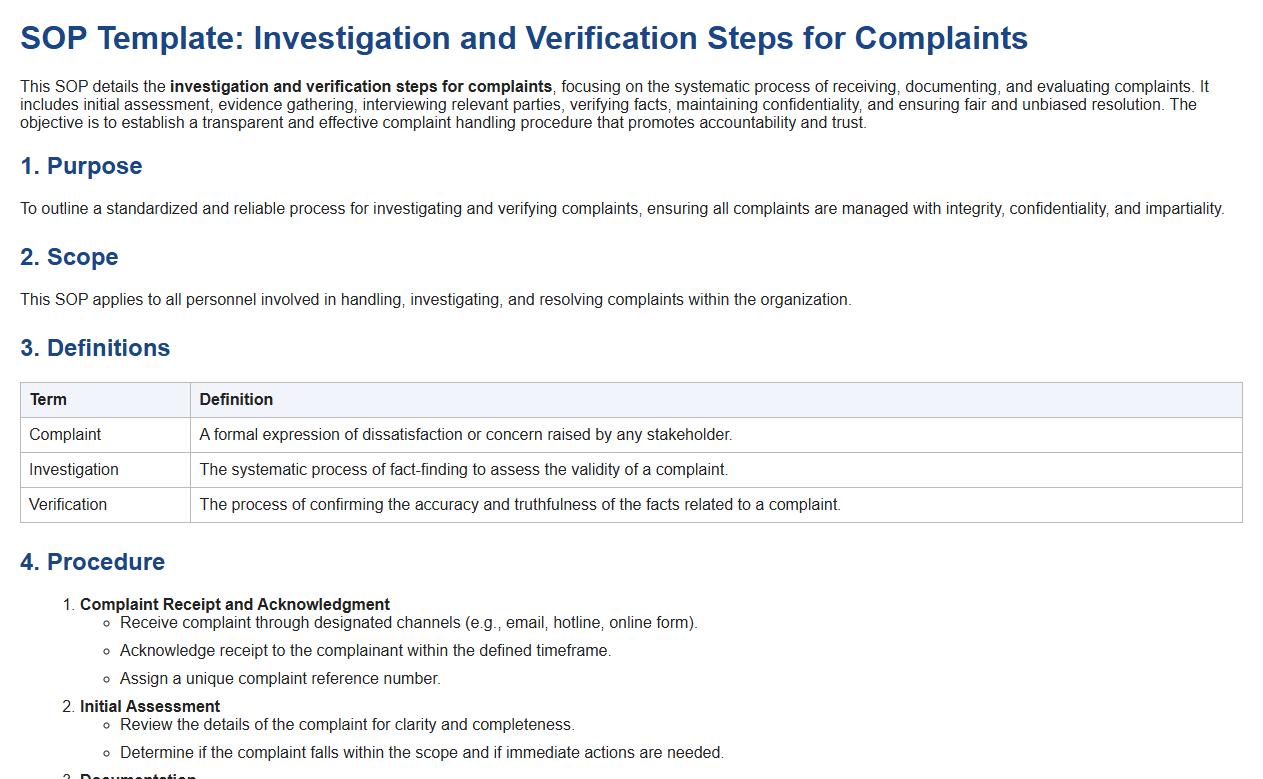This screenshot has width=1263, height=779.
Task: Click the "Initial Assessment" step title
Action: tap(150, 706)
